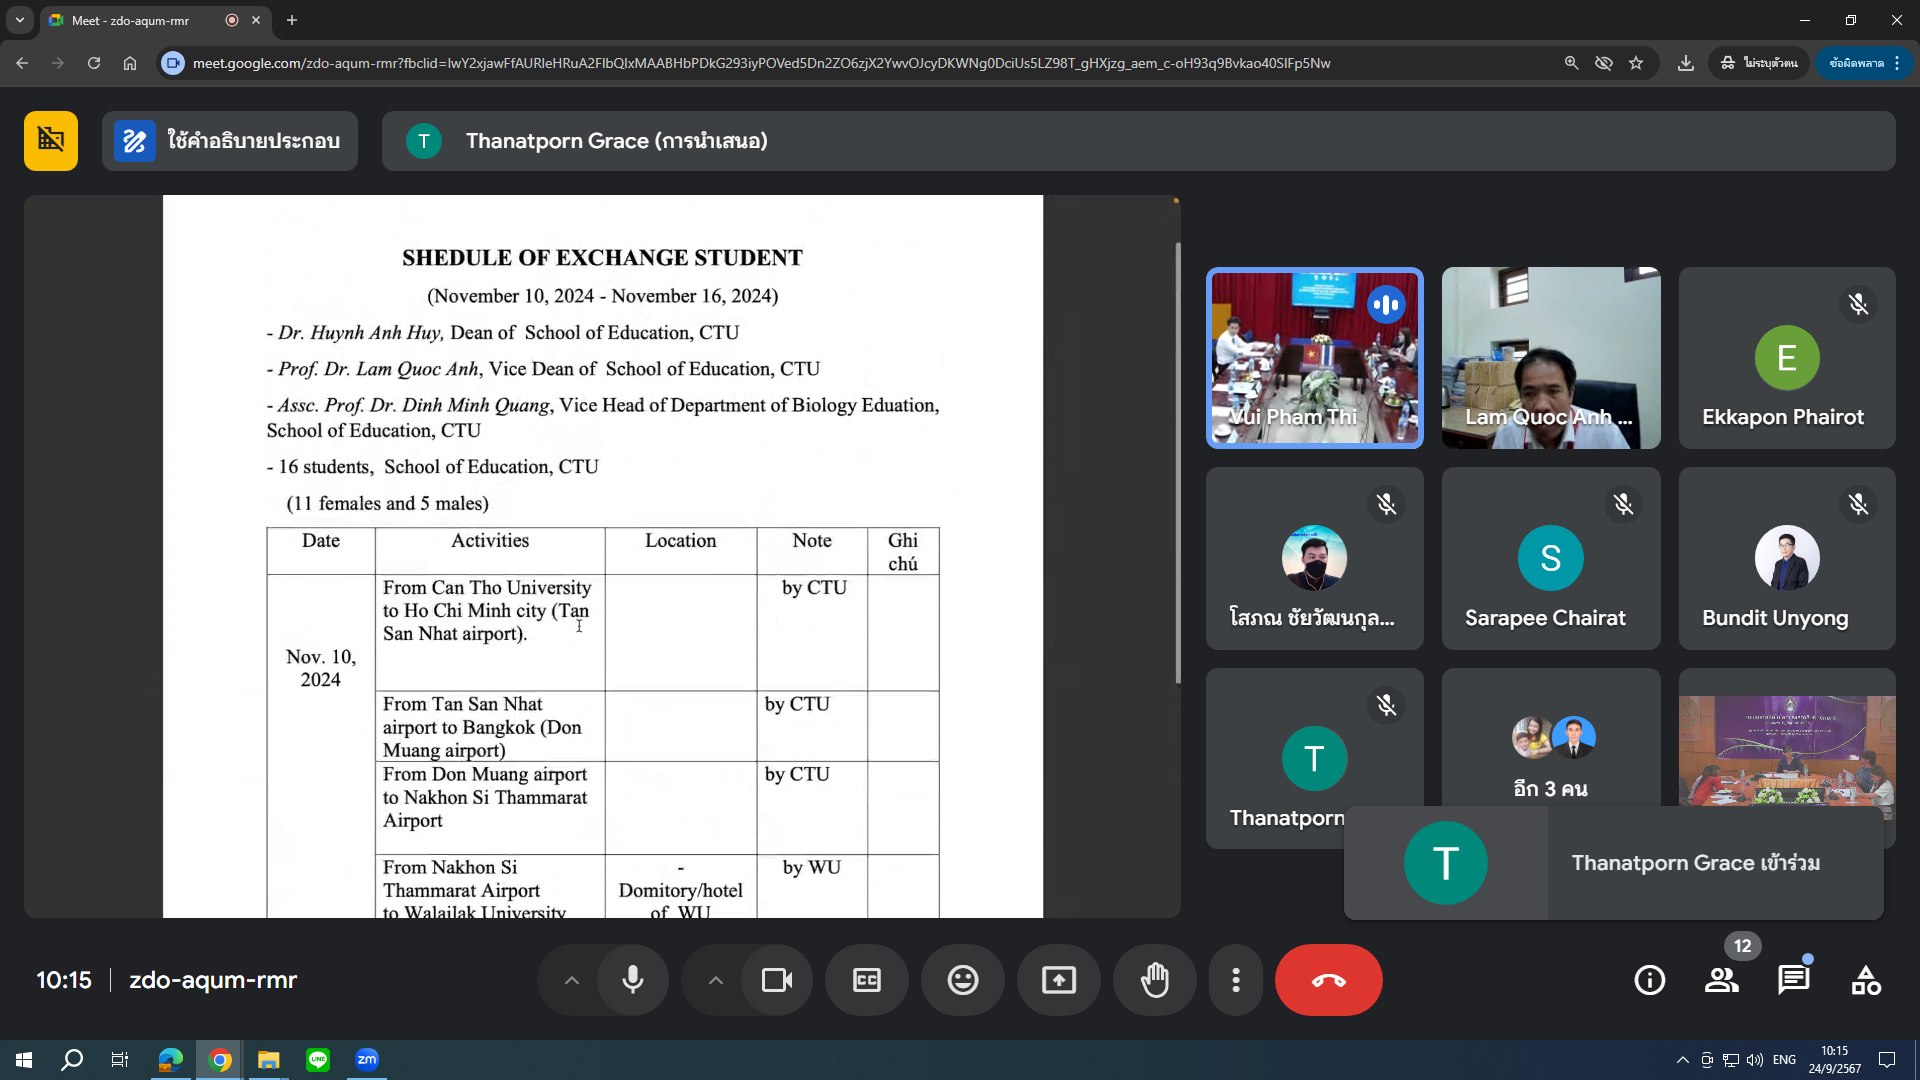Image resolution: width=1920 pixels, height=1080 pixels.
Task: Toggle mute for โสกณ ชัยวัฒนกุล
Action: tap(1387, 504)
